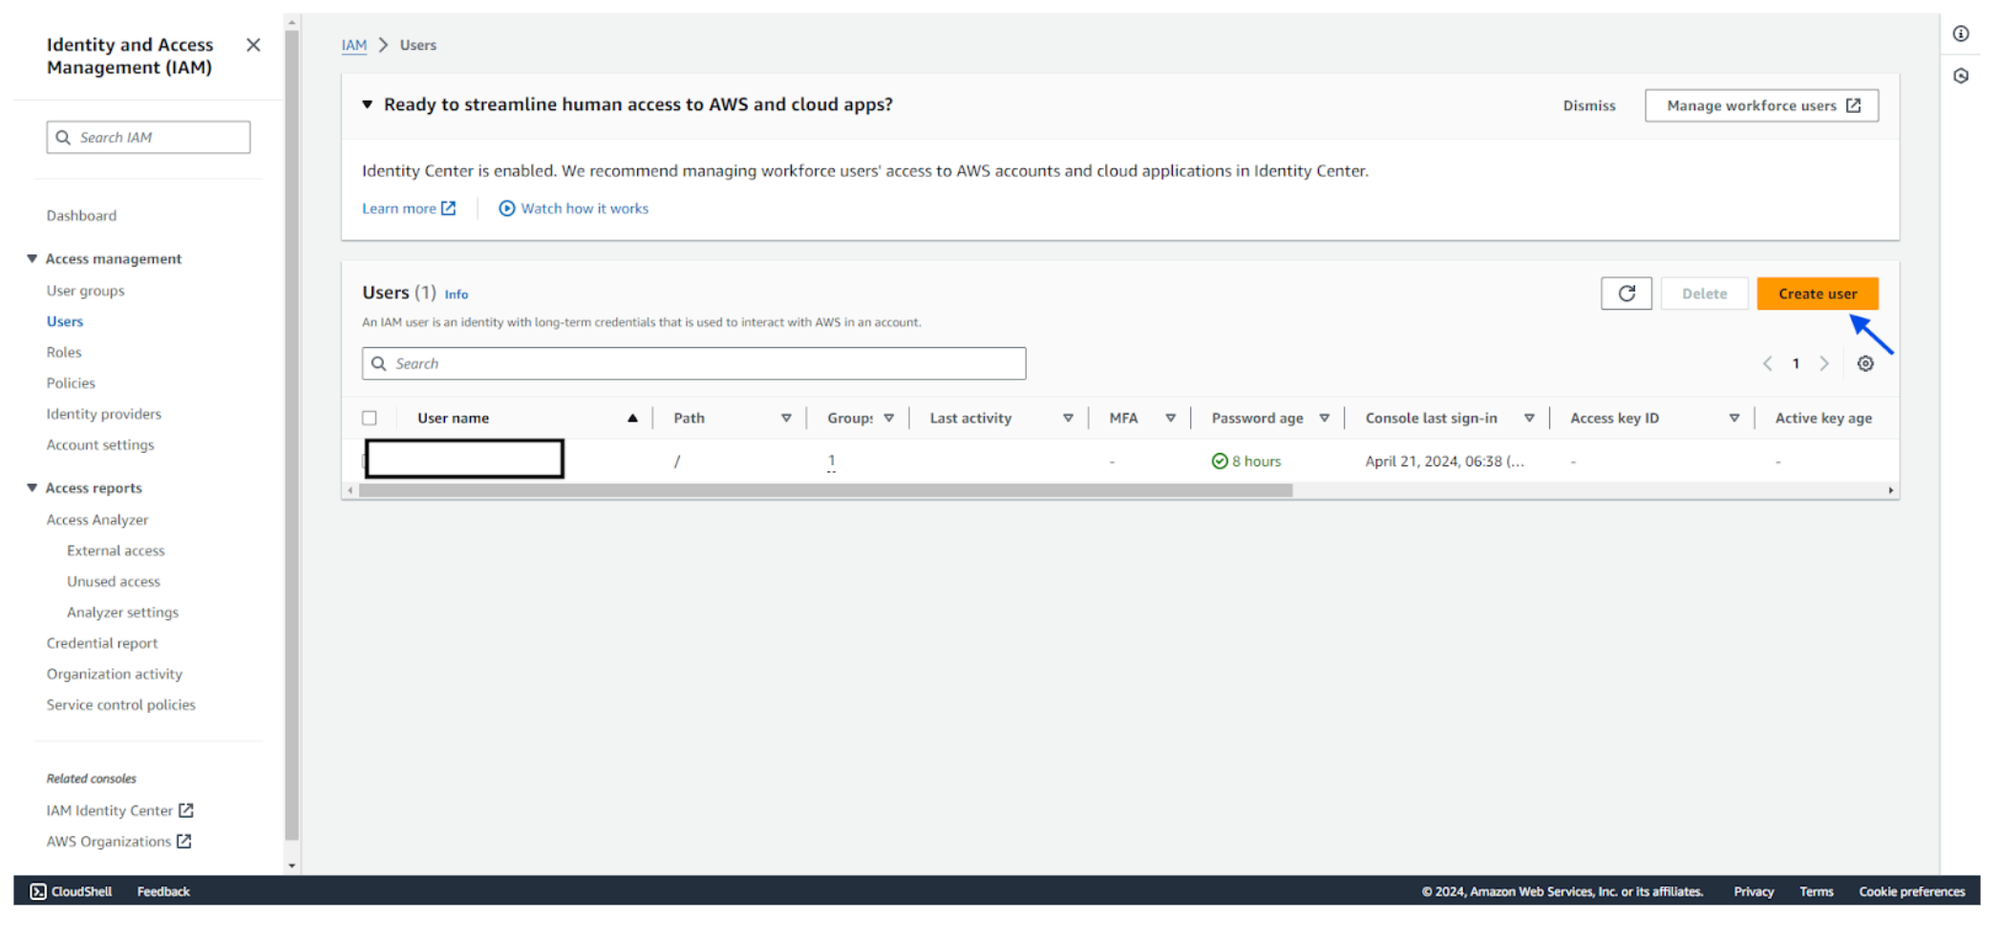Collapse the Access management section
This screenshot has width=2000, height=925.
tap(32, 258)
